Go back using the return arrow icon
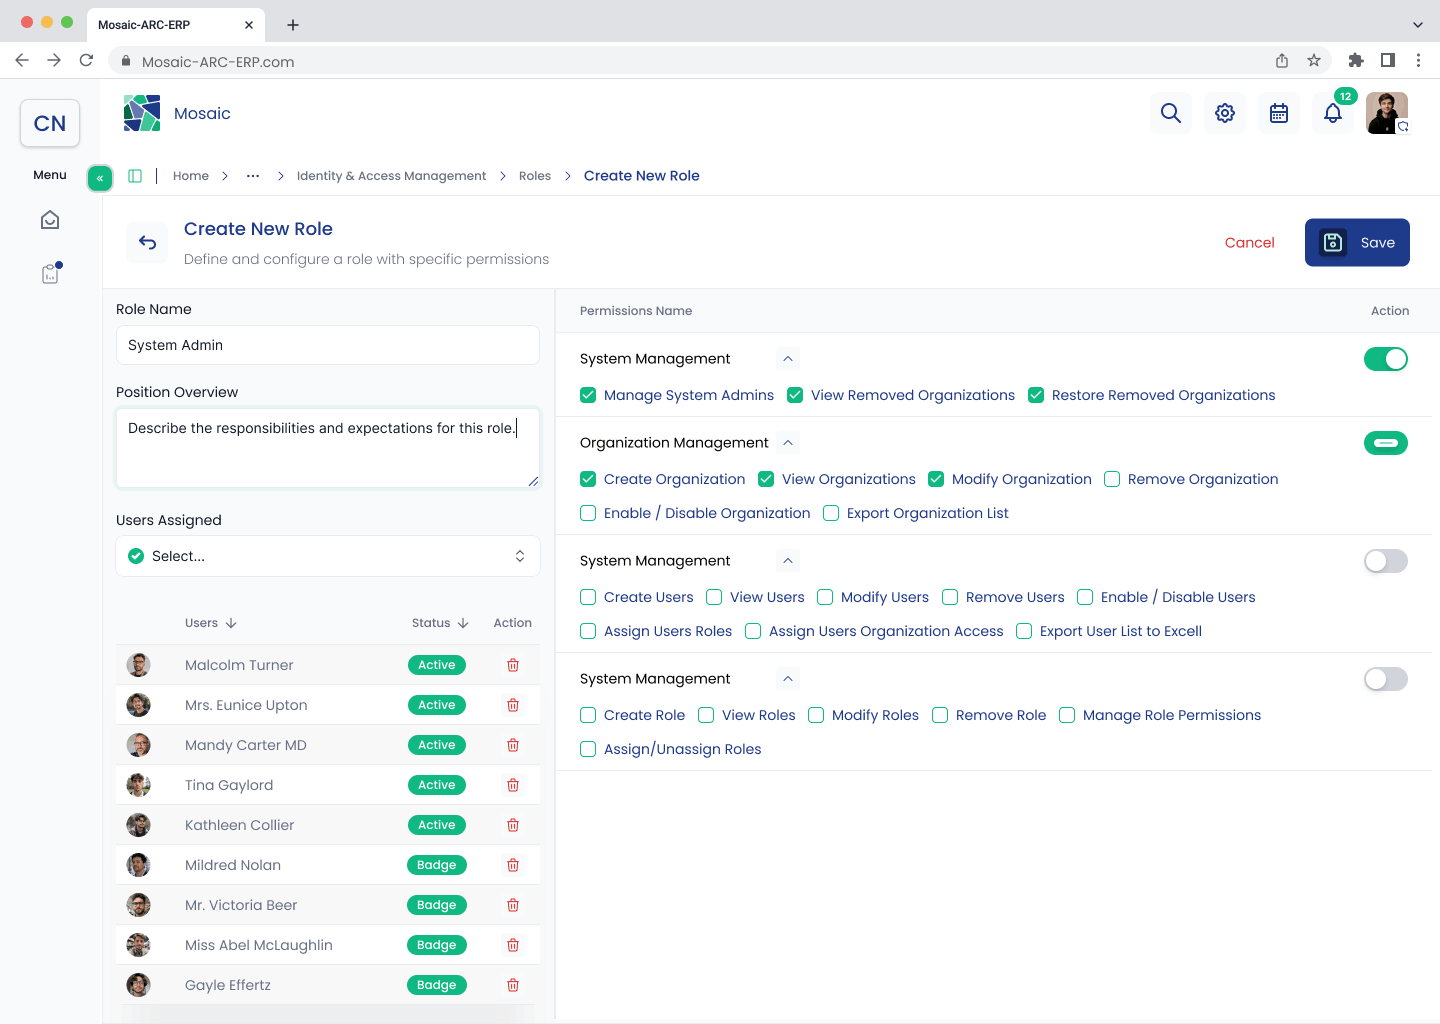 coord(147,242)
